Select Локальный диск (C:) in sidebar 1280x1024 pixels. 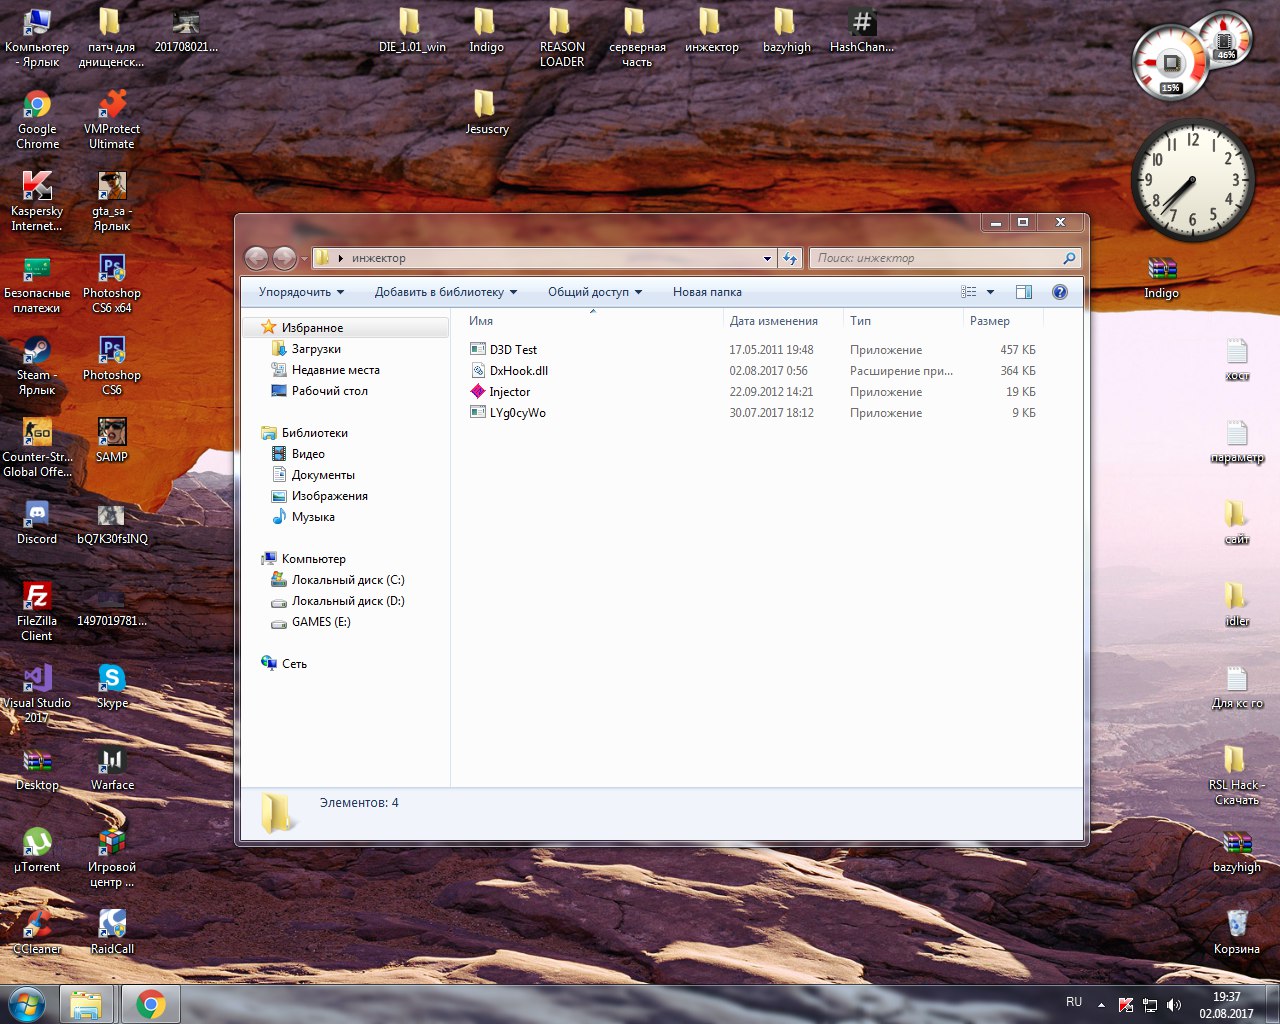point(347,580)
